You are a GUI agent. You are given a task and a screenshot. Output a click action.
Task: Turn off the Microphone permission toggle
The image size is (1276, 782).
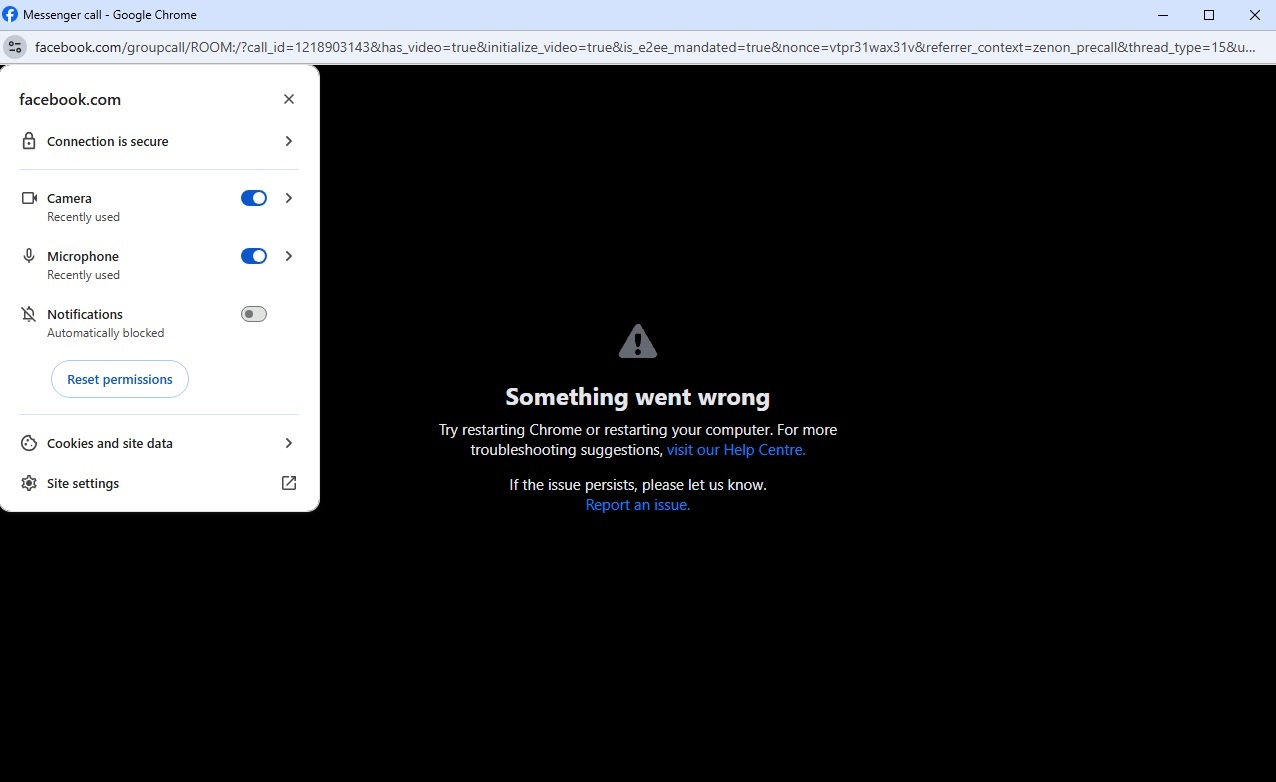254,256
